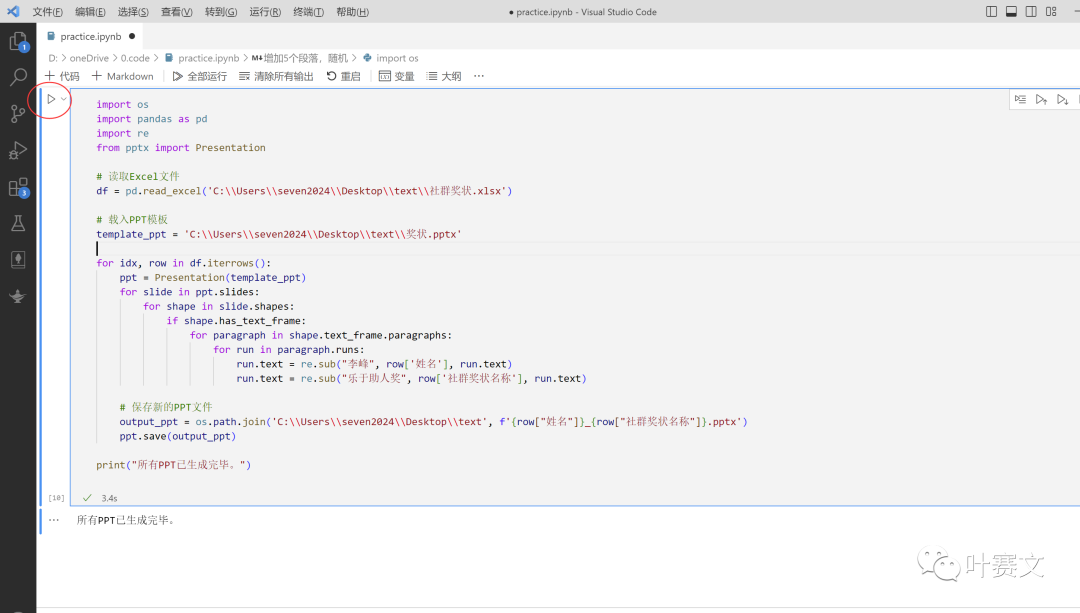Screen dimensions: 1080x613
Task: Toggle the secondary side bar layout button
Action: pos(1031,12)
